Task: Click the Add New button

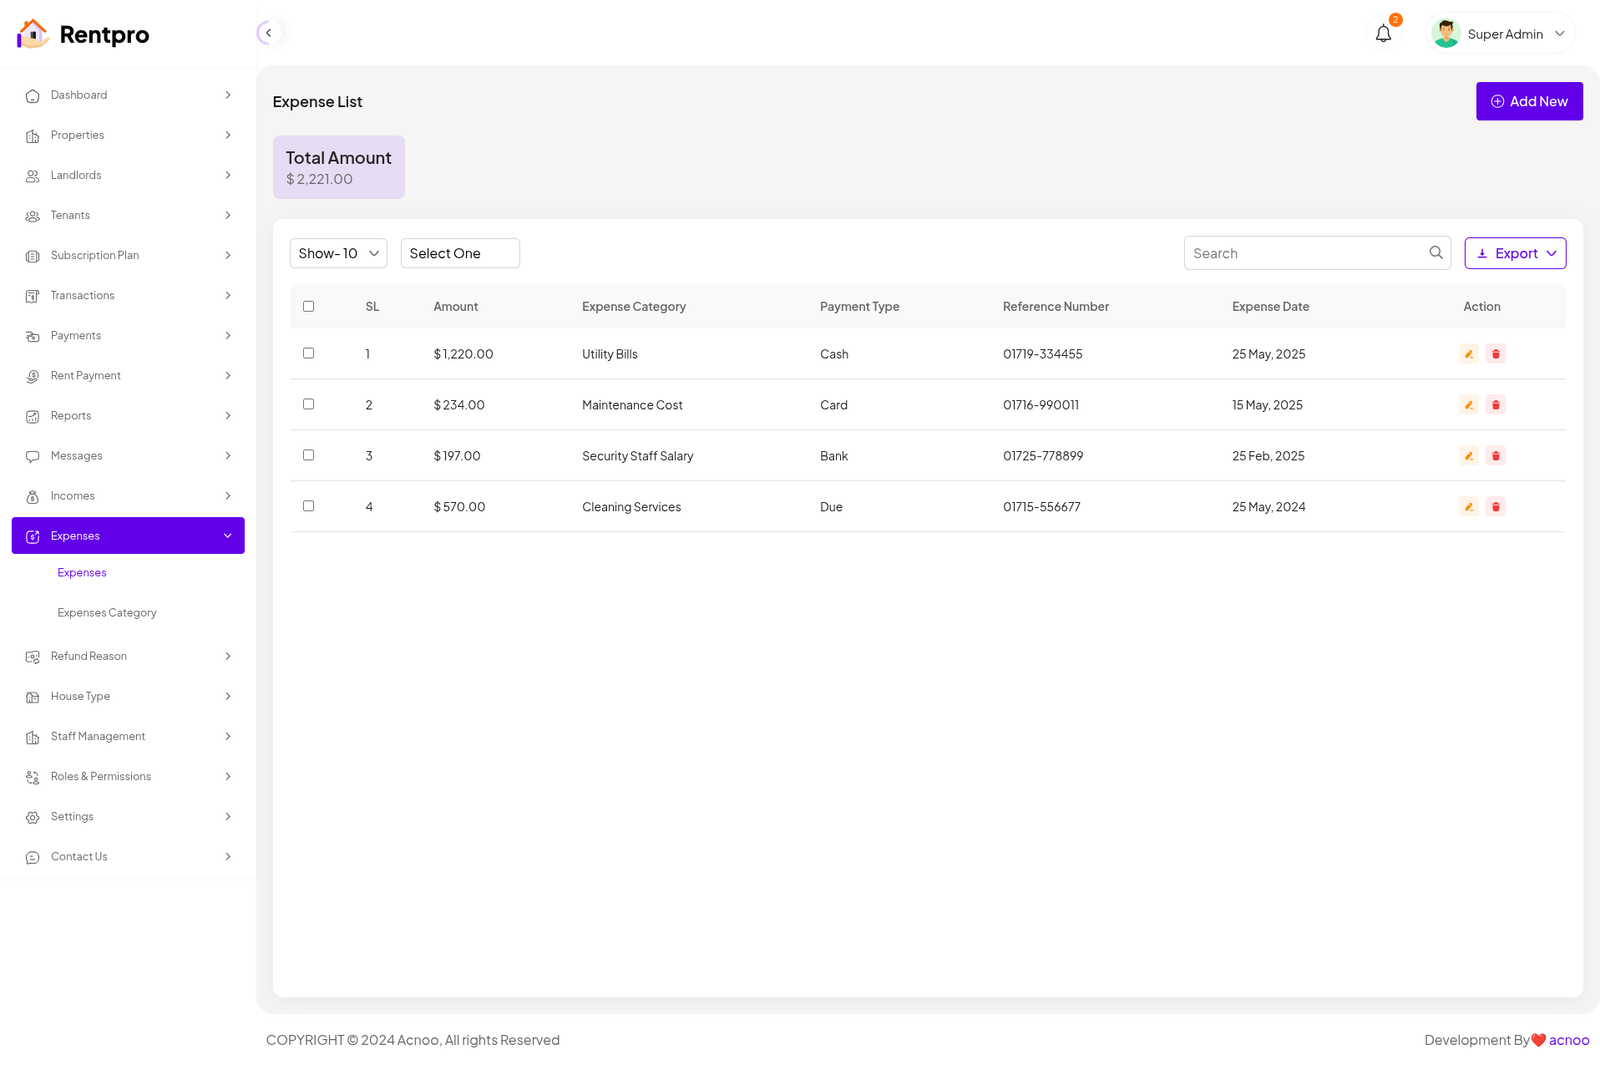Action: click(x=1528, y=101)
